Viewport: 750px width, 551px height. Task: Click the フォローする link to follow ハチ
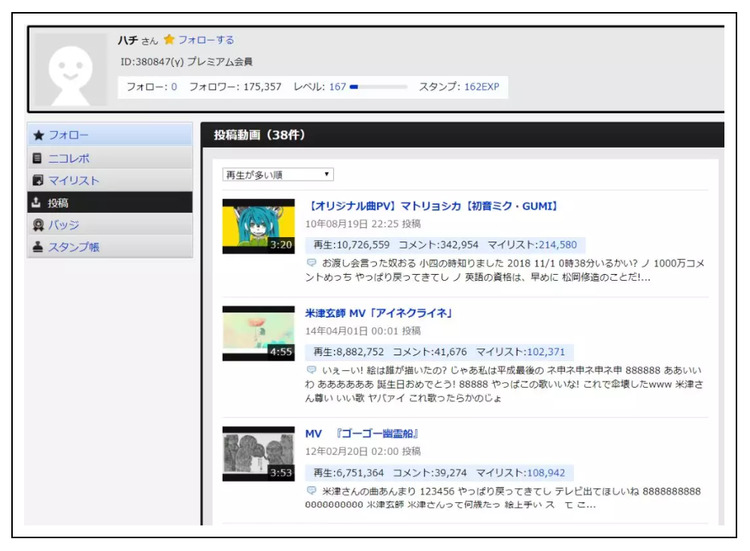point(206,40)
